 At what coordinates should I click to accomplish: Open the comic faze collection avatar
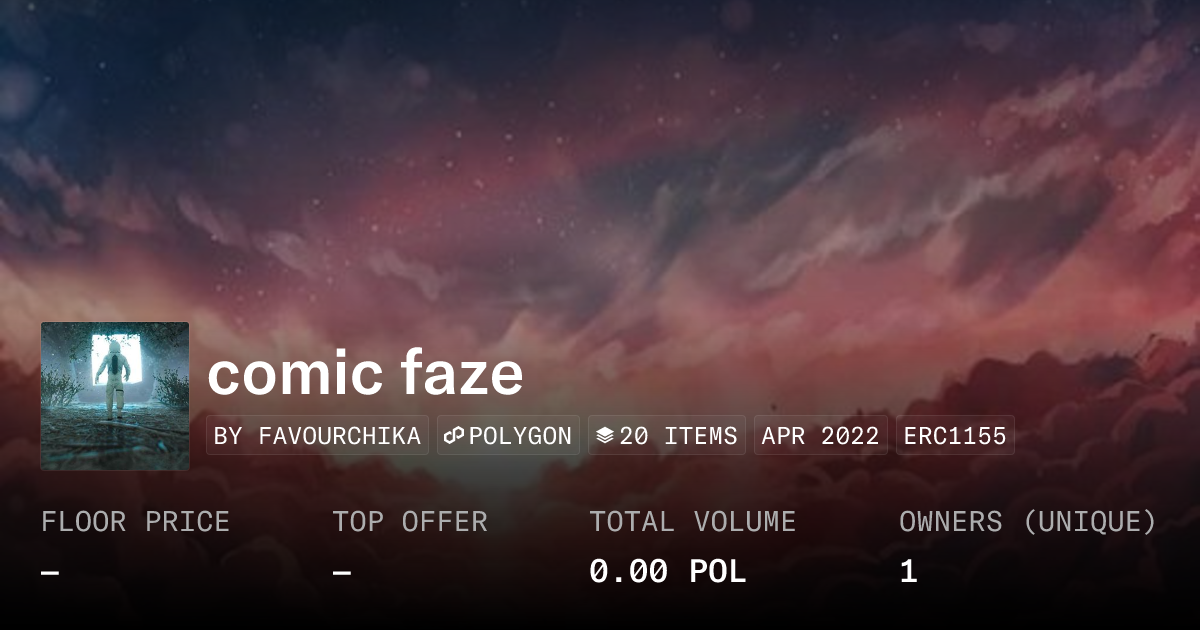(x=115, y=396)
